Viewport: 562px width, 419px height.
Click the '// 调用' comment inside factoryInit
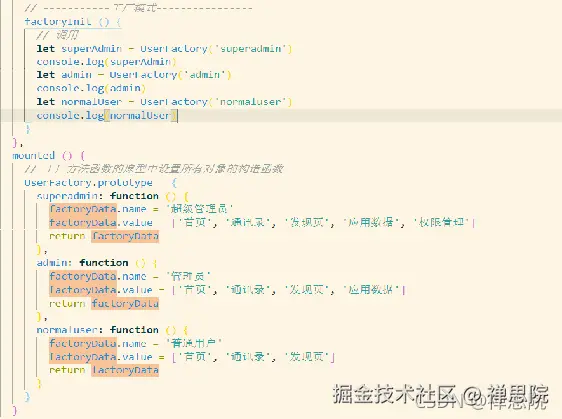pyautogui.click(x=57, y=35)
